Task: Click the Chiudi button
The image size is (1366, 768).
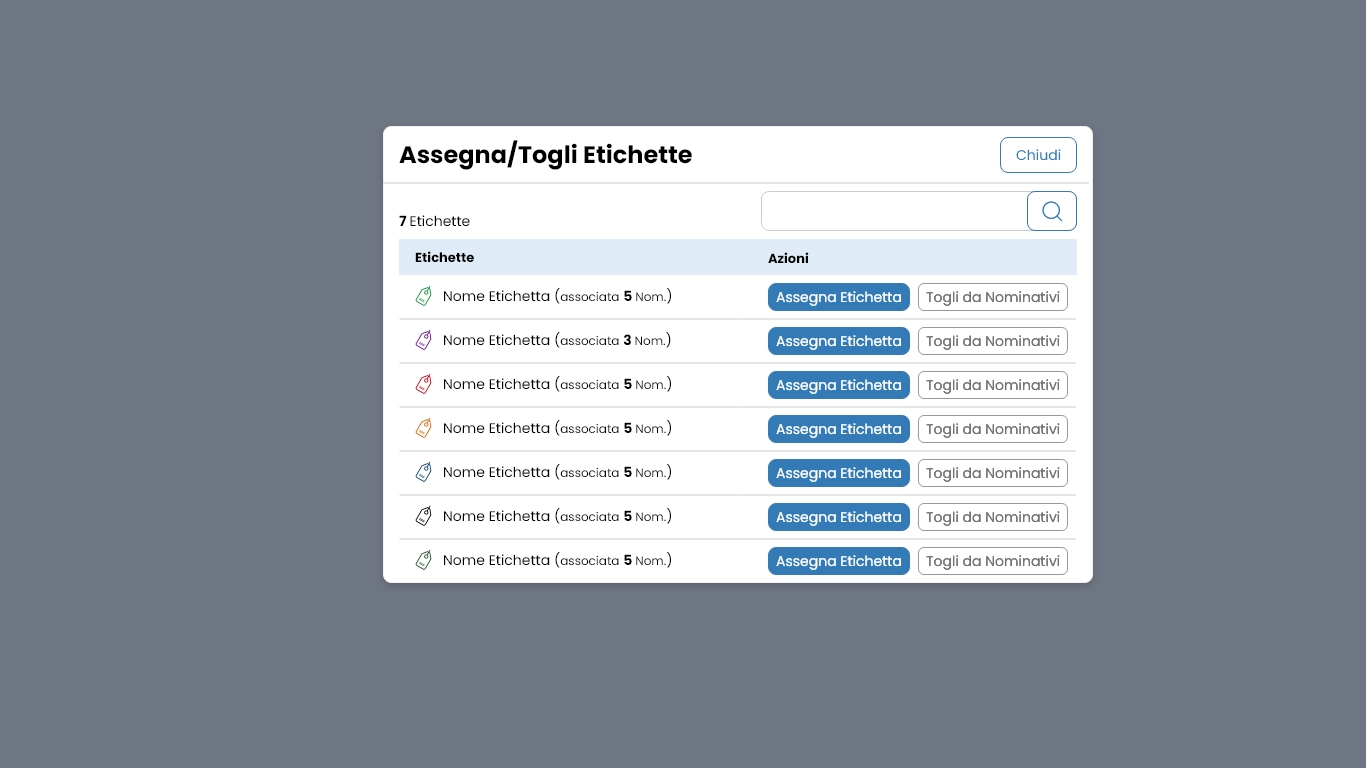Action: tap(1037, 155)
